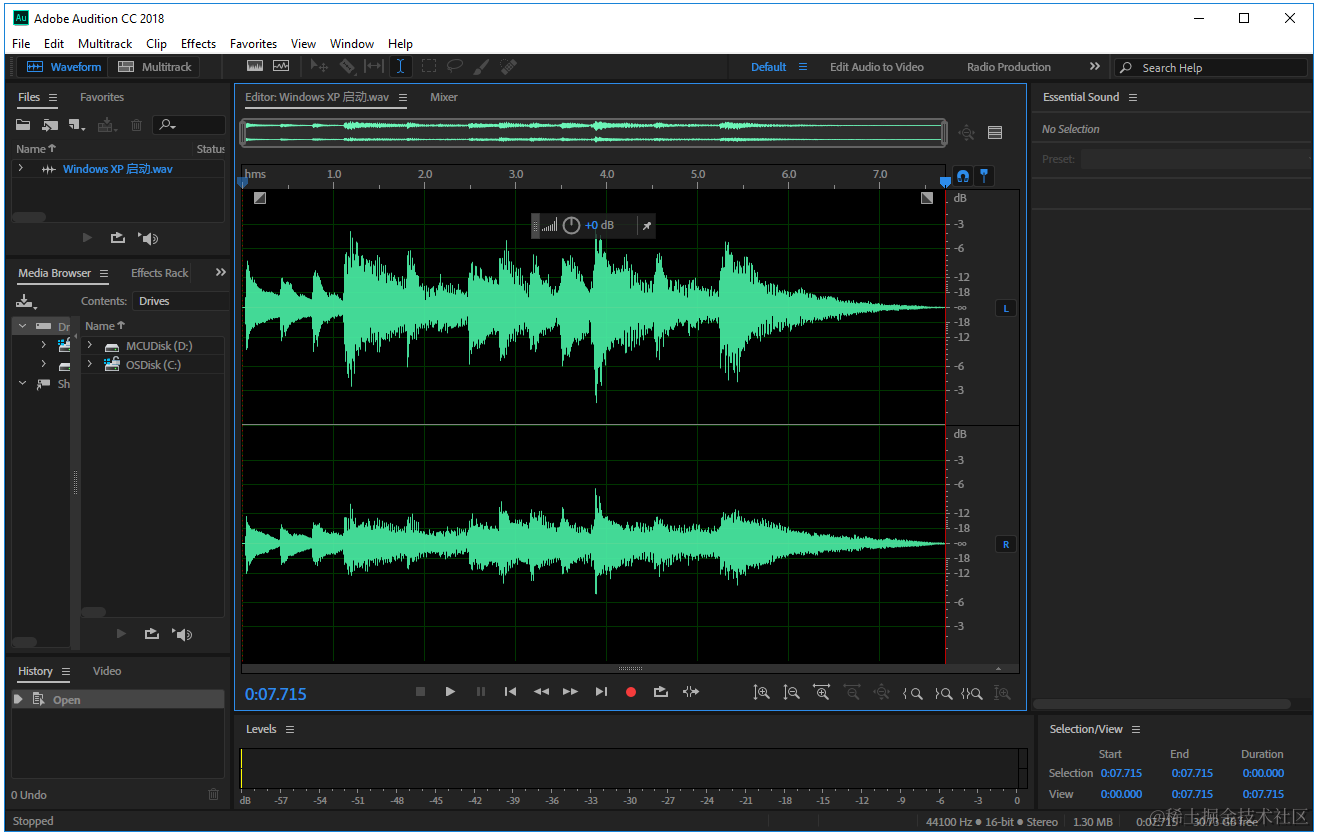Viewport: 1317px width, 835px height.
Task: Toggle Loop Playback in Files panel
Action: tap(118, 238)
